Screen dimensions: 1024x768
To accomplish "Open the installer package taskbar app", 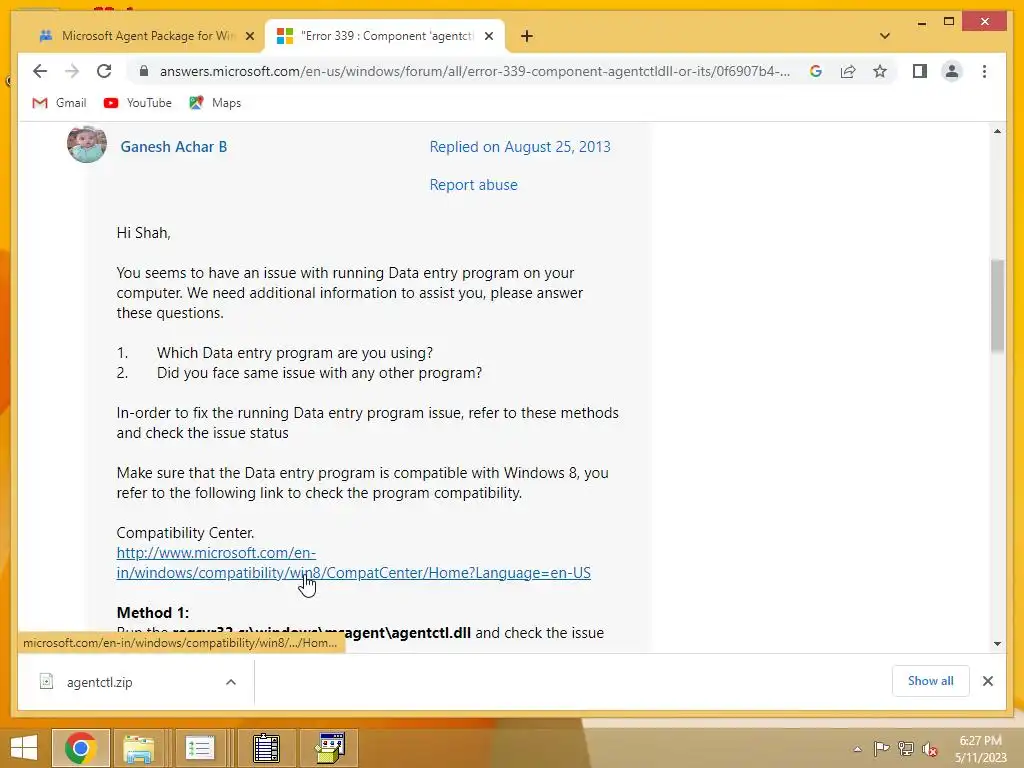I will [x=330, y=747].
